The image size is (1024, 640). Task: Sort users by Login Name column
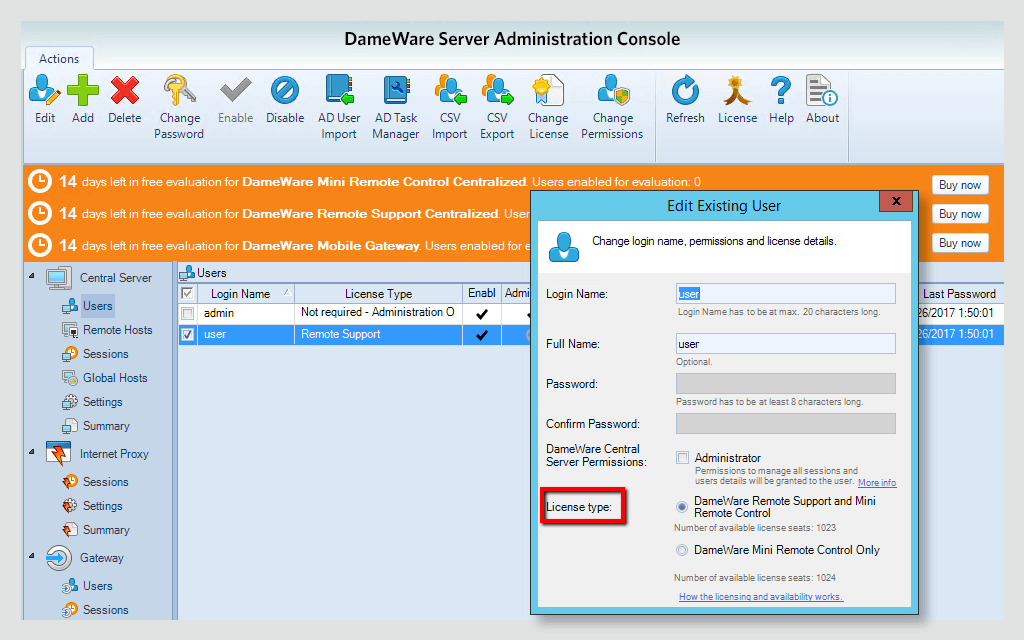point(240,294)
